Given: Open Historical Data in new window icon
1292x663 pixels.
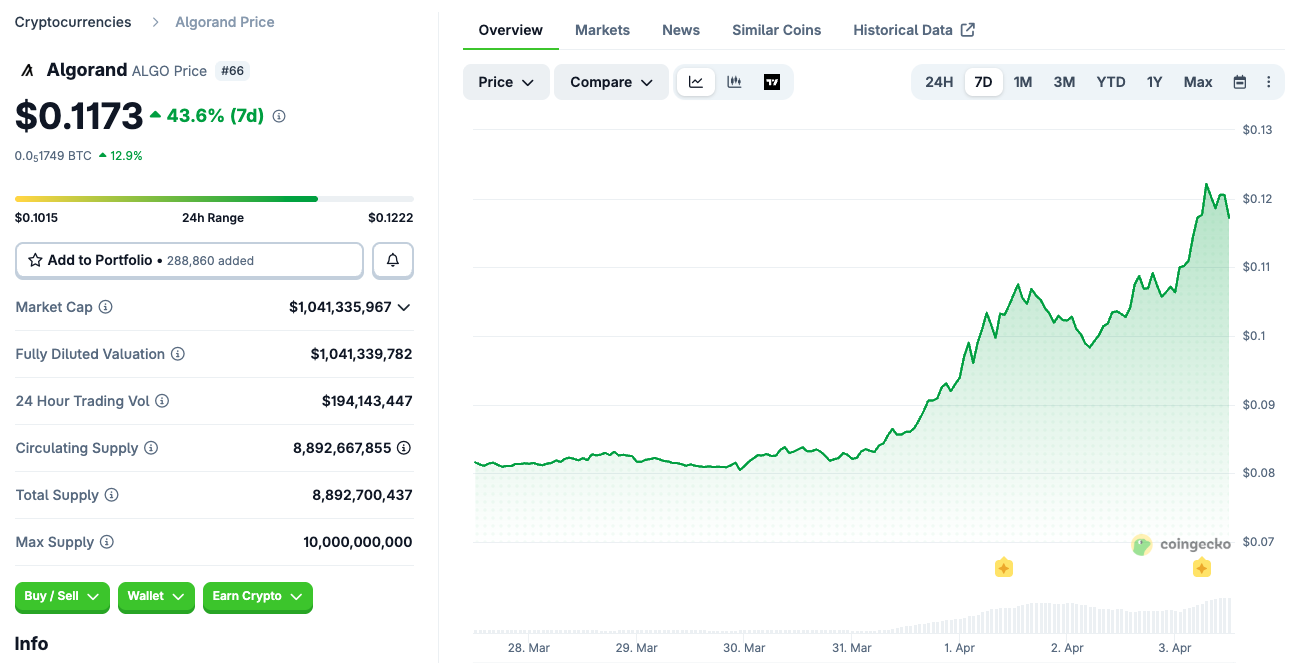Looking at the screenshot, I should coord(966,29).
